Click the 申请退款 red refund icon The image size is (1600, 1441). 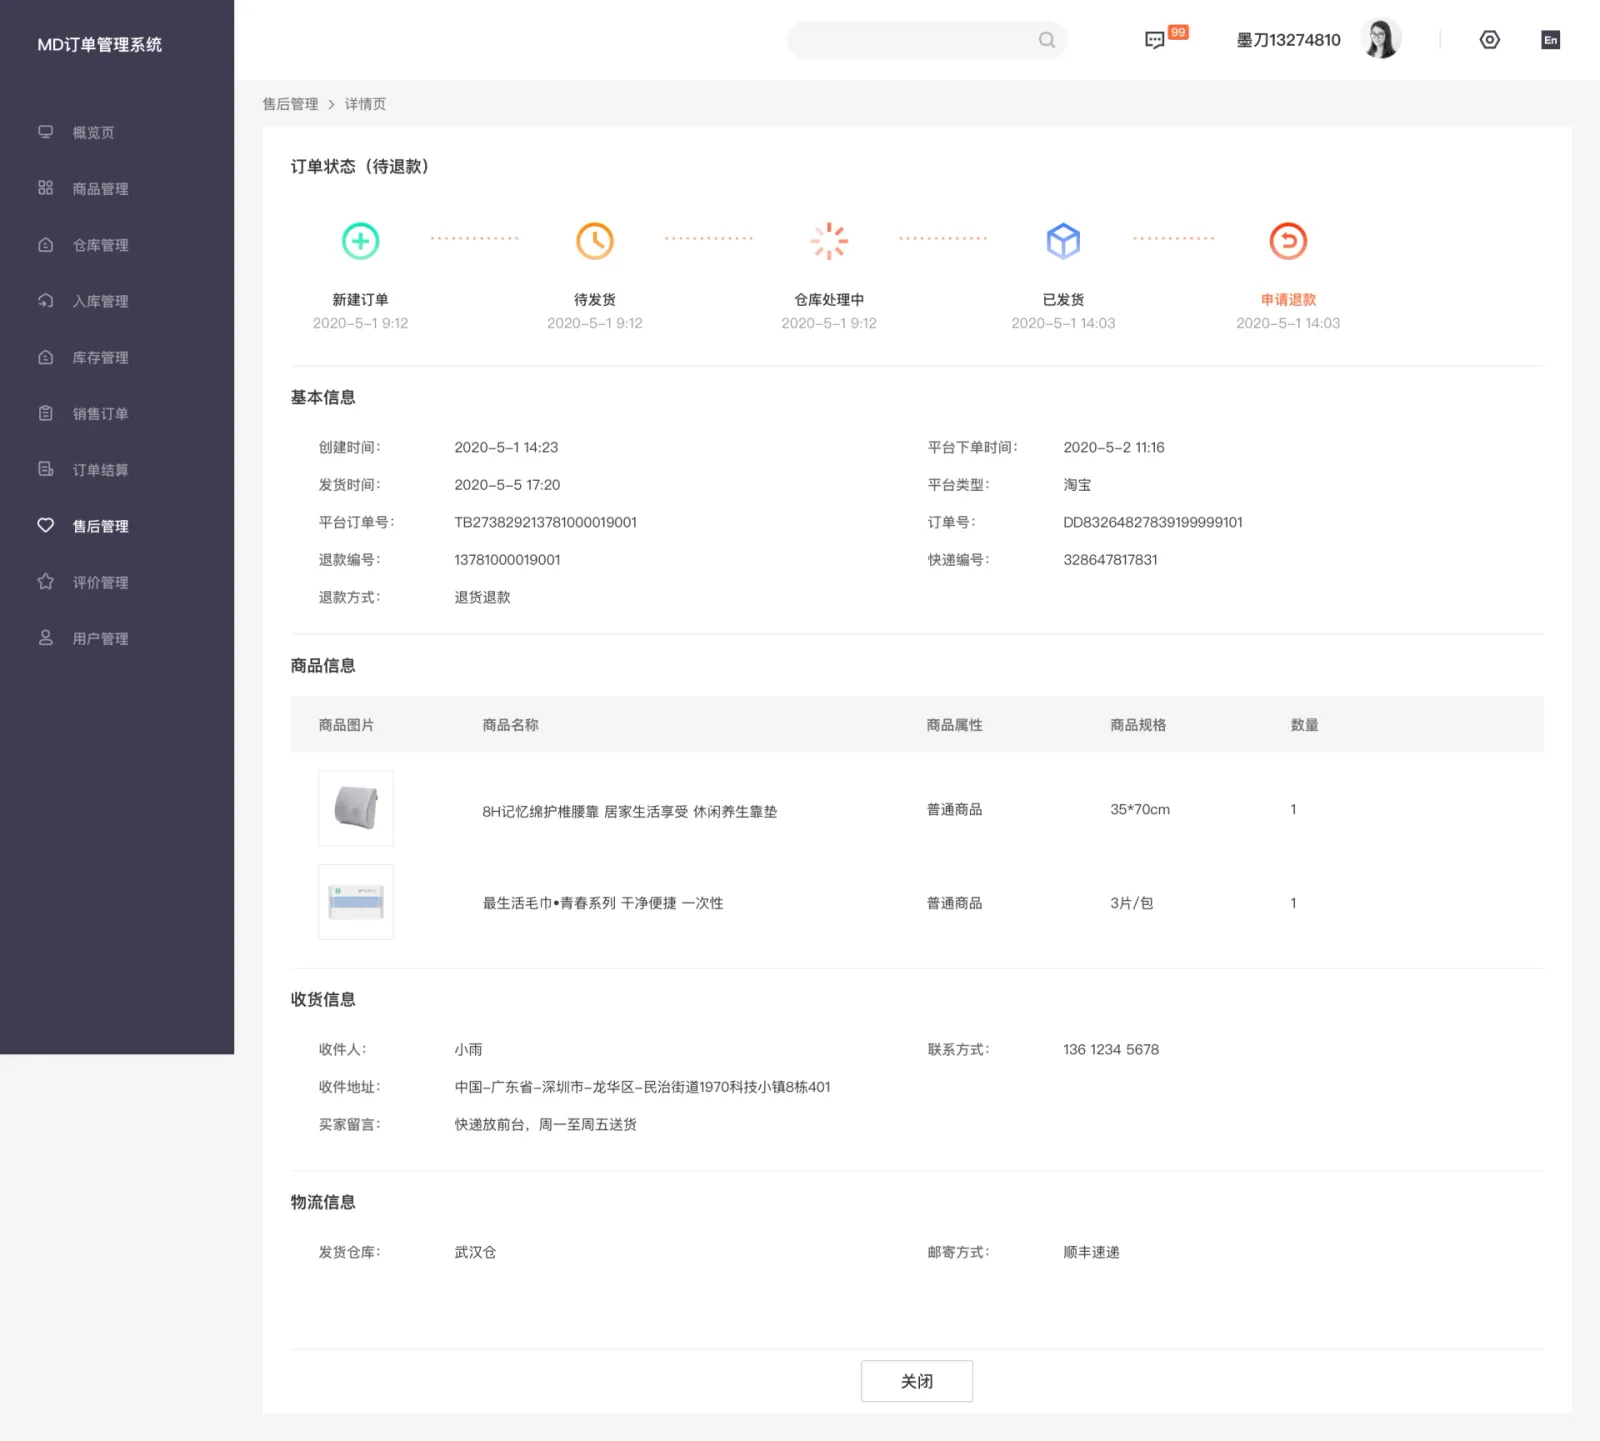coord(1288,241)
